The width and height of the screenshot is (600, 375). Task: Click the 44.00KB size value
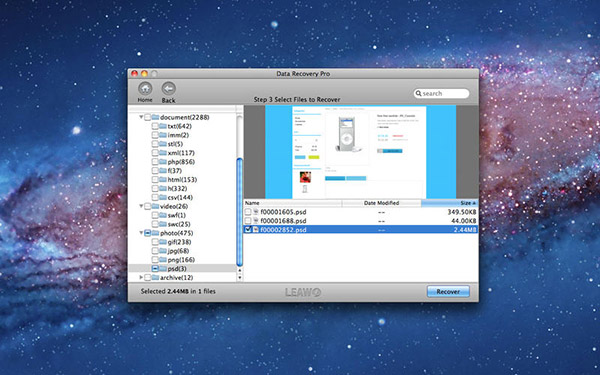[x=463, y=221]
